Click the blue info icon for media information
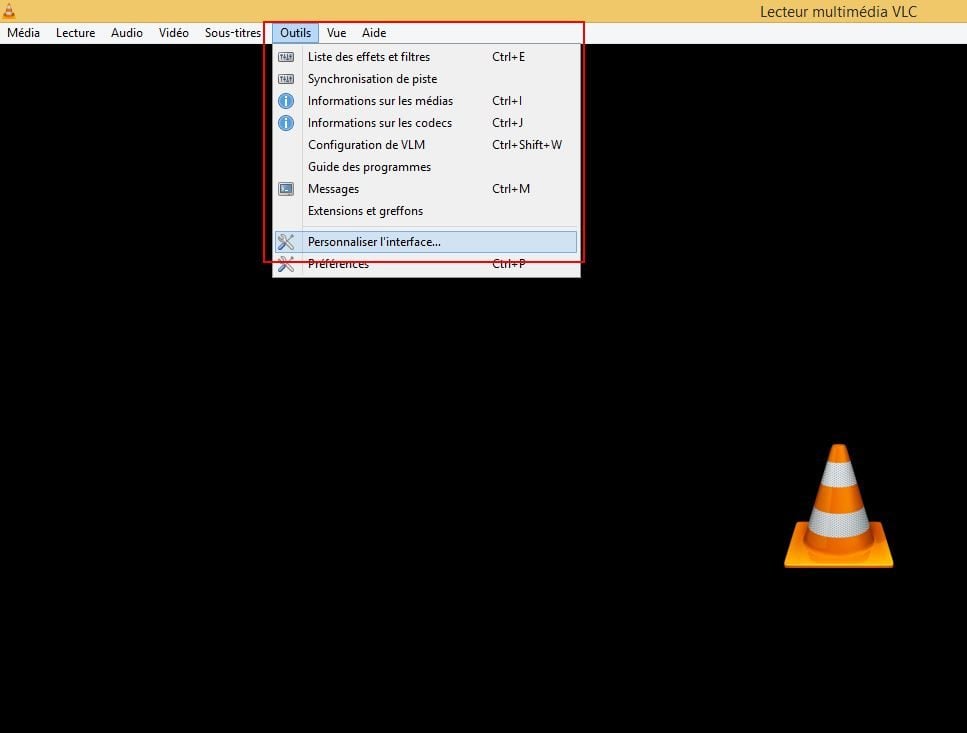The width and height of the screenshot is (967, 733). 286,100
